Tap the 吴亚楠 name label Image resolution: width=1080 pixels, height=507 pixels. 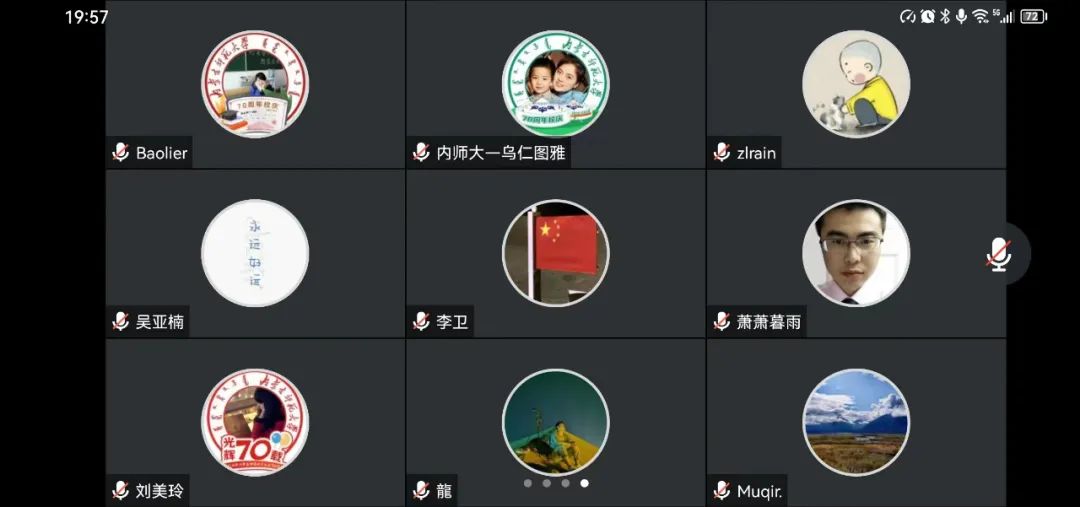tap(160, 322)
